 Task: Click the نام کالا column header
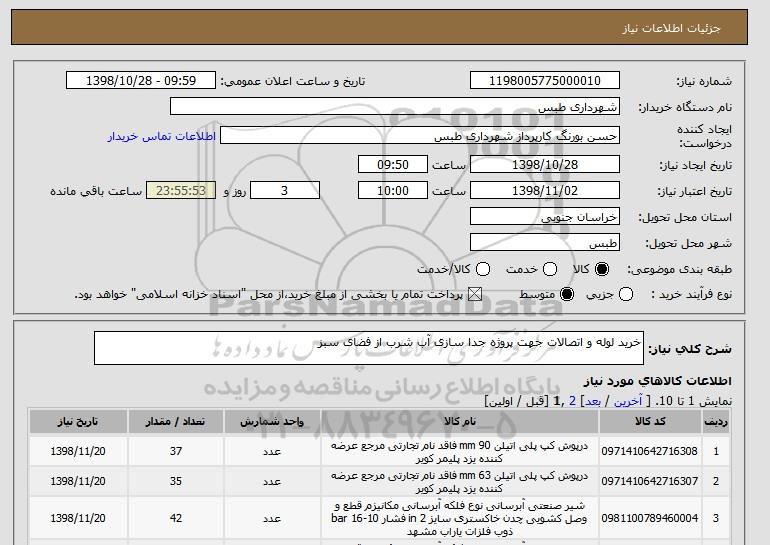pyautogui.click(x=460, y=422)
